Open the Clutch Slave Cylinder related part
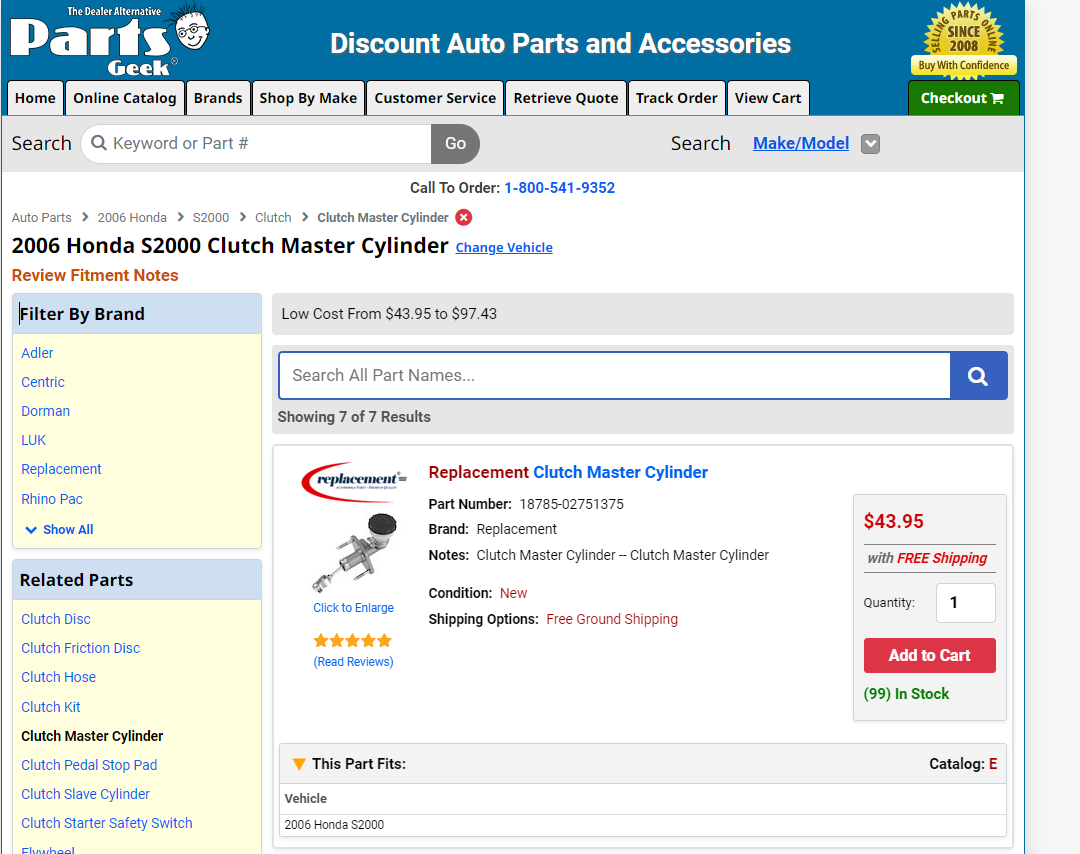Image resolution: width=1080 pixels, height=854 pixels. (85, 794)
